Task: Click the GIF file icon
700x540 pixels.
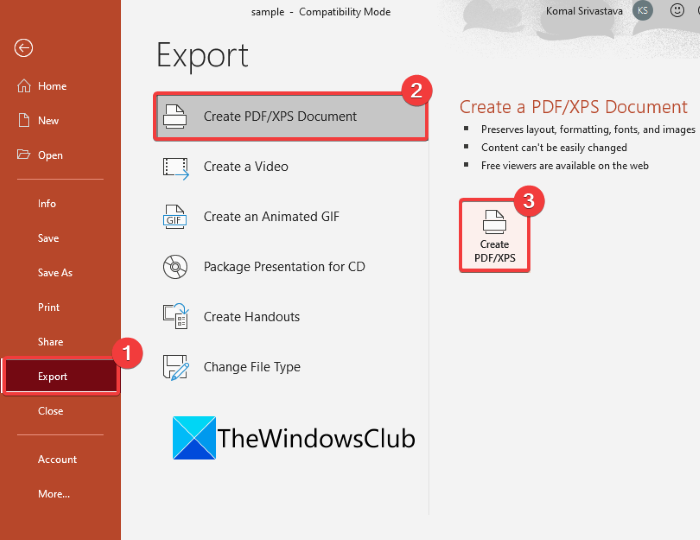Action: tap(175, 217)
